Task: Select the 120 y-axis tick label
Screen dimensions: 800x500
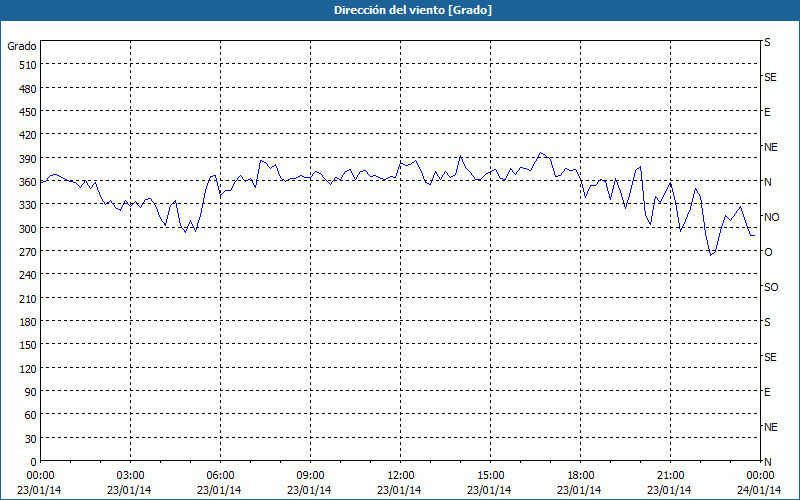Action: tap(28, 369)
